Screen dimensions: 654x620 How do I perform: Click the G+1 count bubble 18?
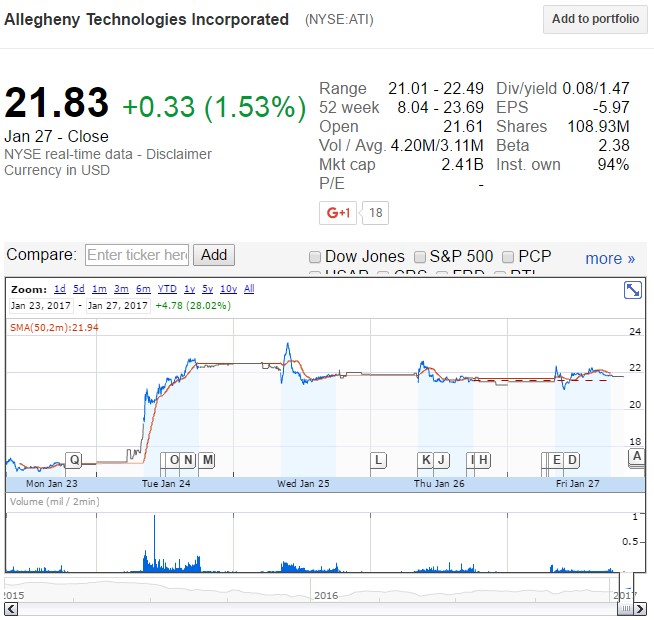375,213
